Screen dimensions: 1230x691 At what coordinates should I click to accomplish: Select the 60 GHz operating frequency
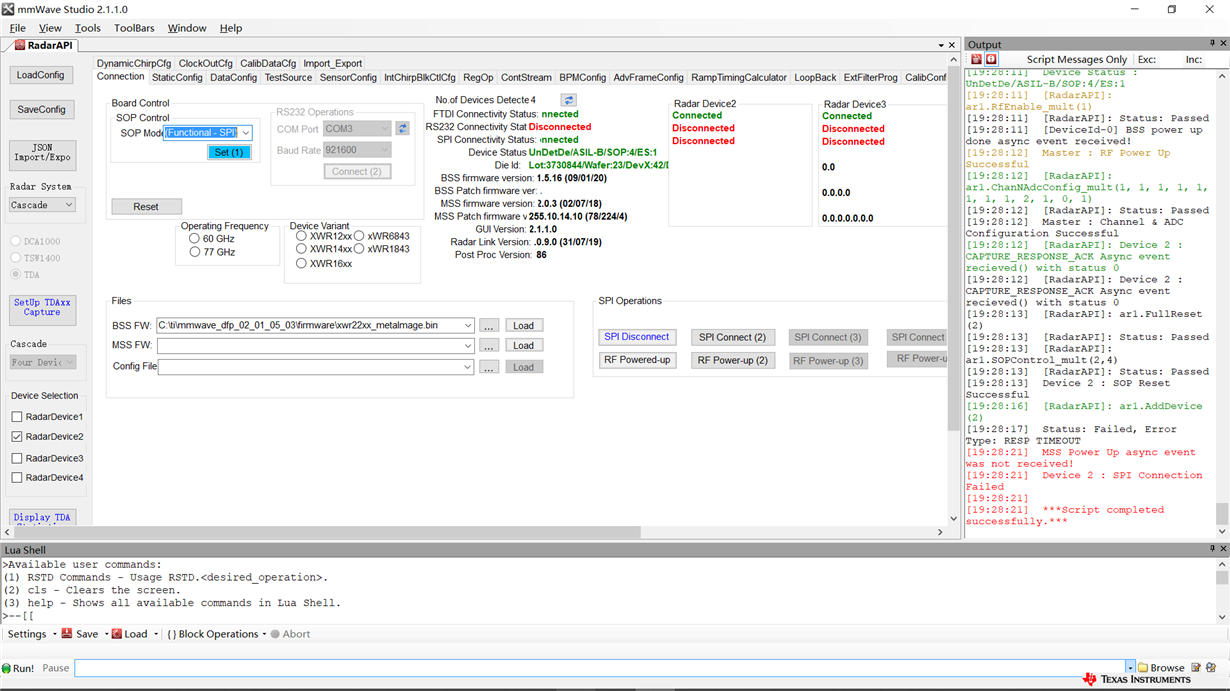click(195, 239)
